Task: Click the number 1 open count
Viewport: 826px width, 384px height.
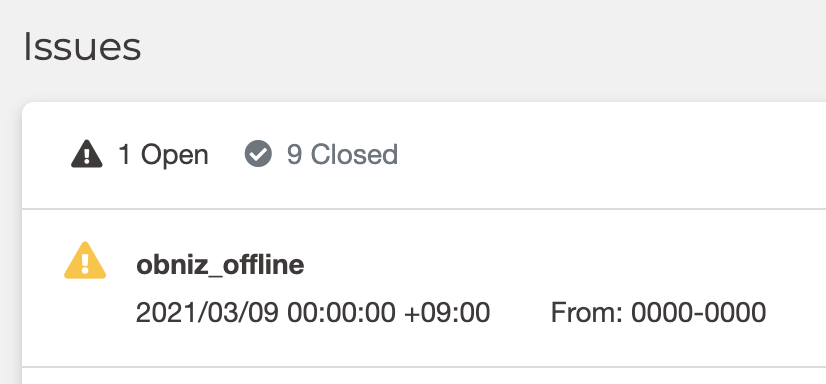Action: (x=125, y=155)
